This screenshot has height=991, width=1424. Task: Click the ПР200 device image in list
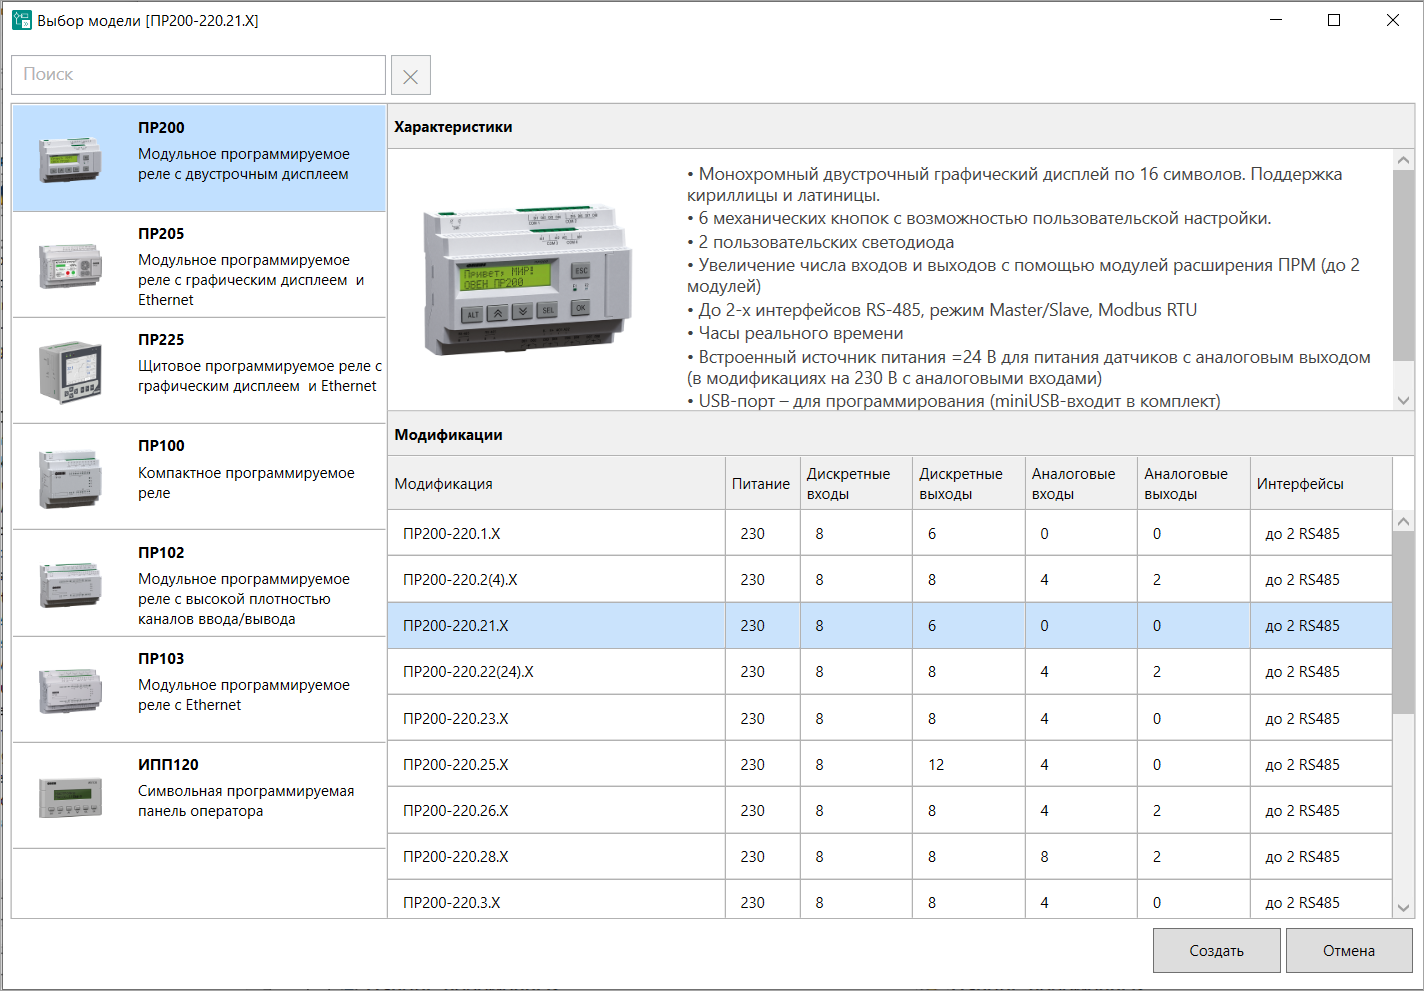70,159
